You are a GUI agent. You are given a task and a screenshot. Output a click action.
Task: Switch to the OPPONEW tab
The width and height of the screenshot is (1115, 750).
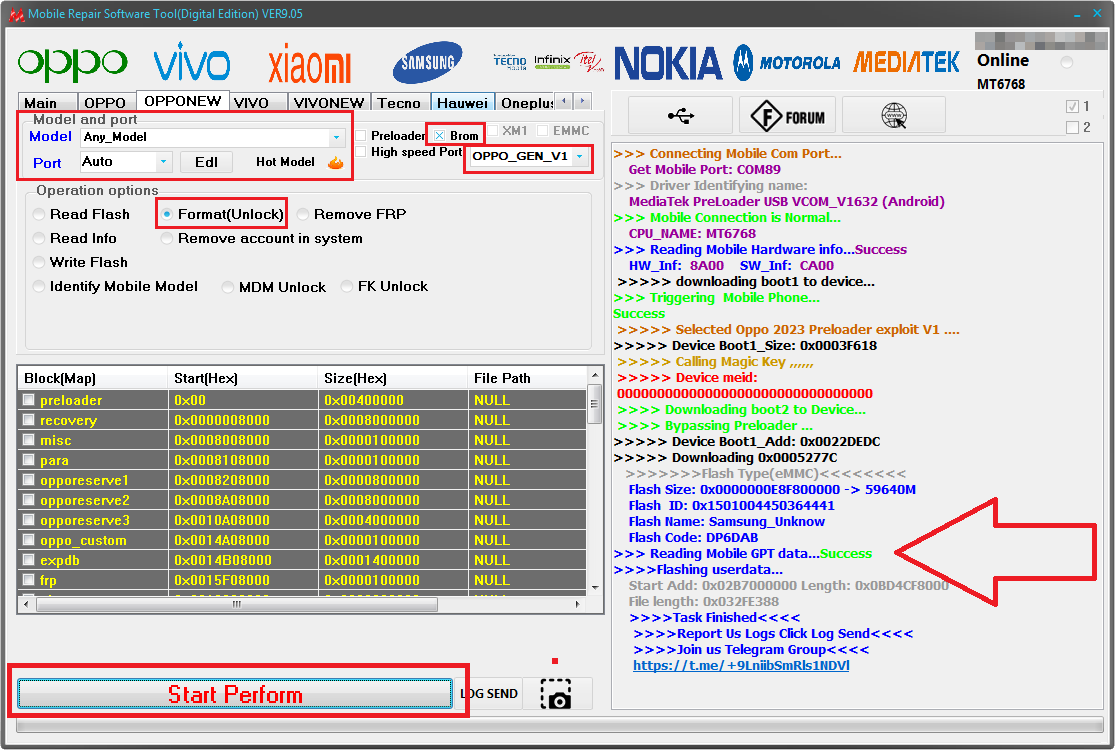coord(183,101)
